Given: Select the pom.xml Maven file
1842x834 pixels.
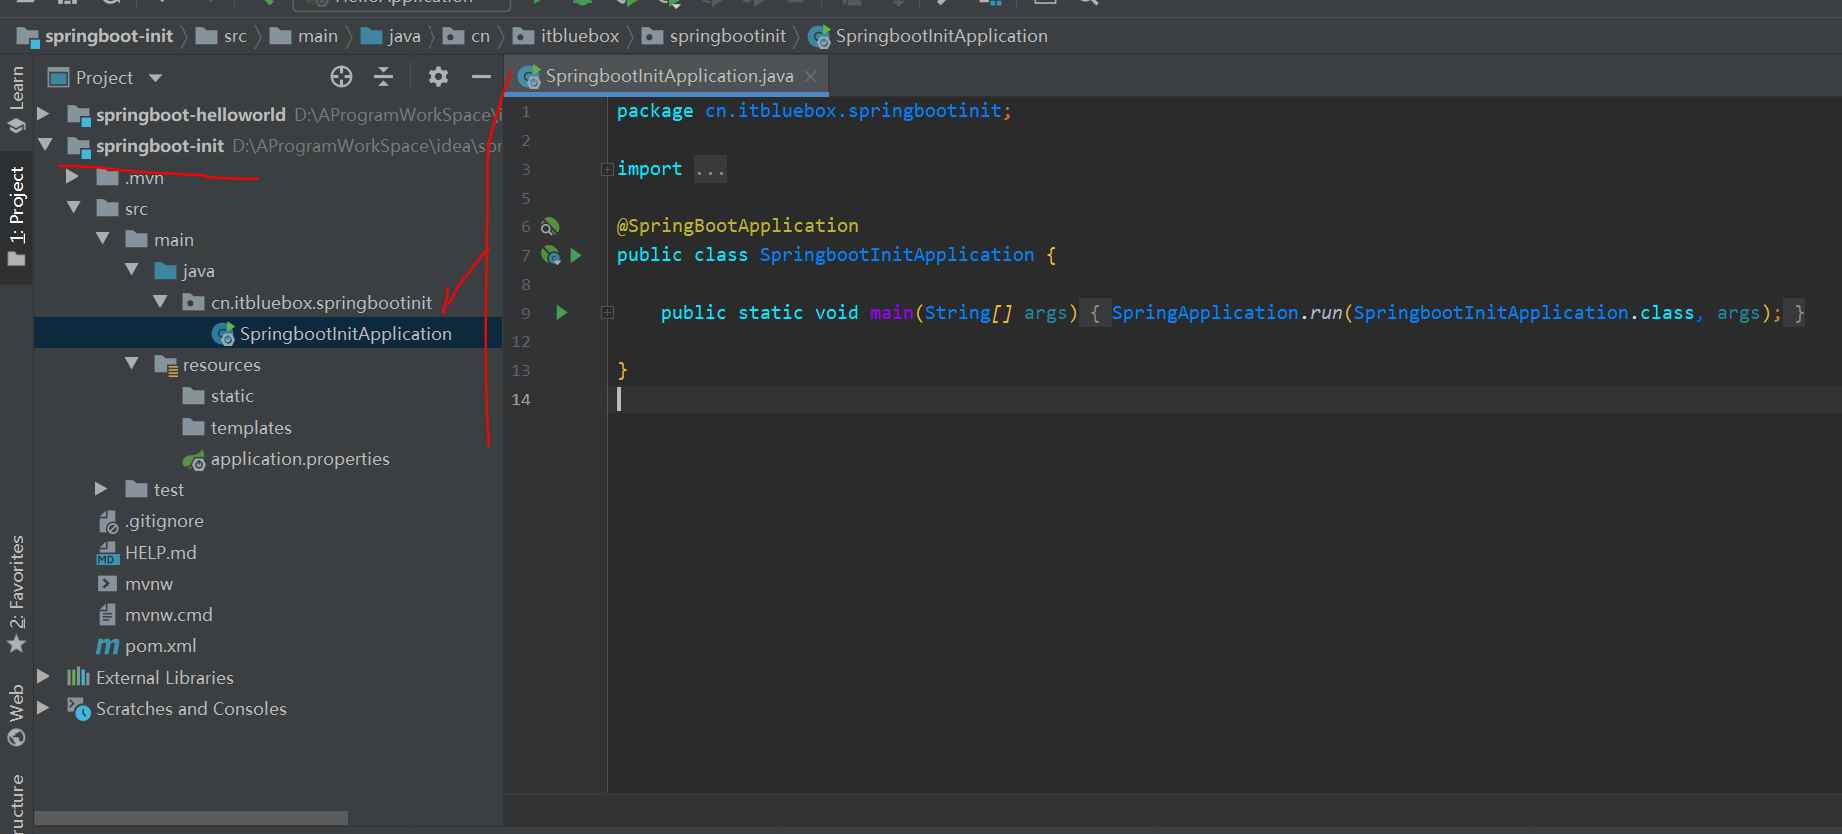Looking at the screenshot, I should (x=160, y=646).
